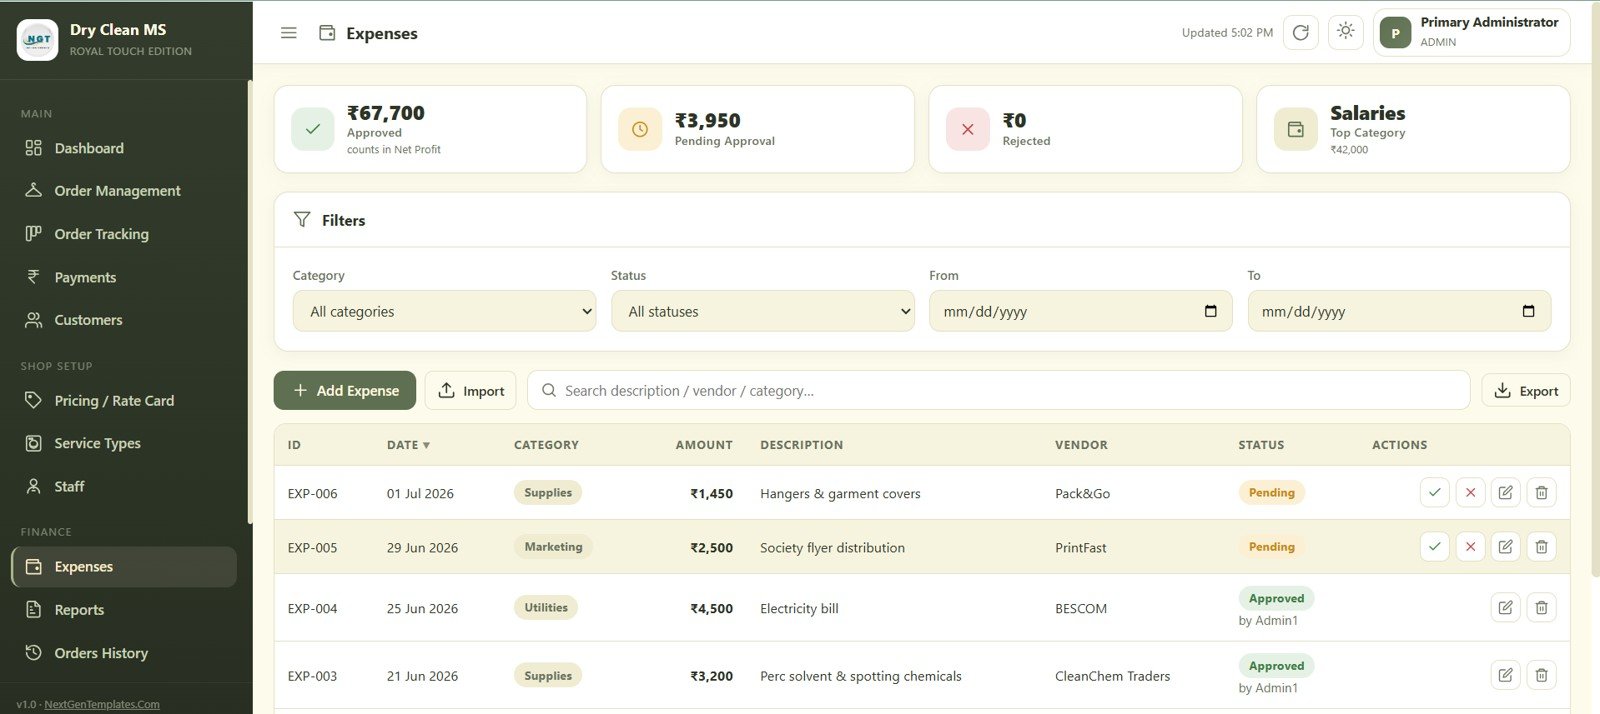Screen dimensions: 1600x714
Task: Open the Customers section
Action: (124, 320)
